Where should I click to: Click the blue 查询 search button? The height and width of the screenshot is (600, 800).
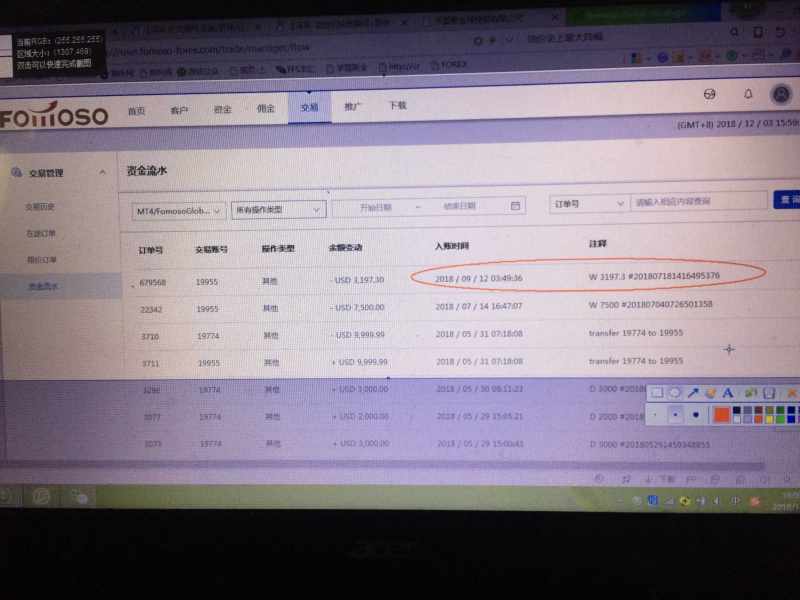pos(786,200)
